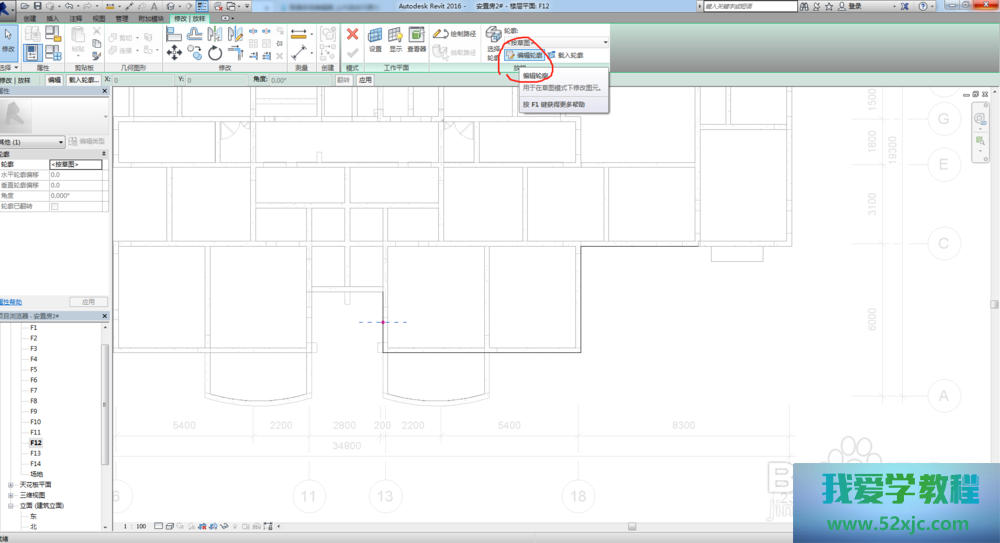Click the Sketch Path (绘制路径) tool
Viewport: 1000px width, 543px height.
(x=454, y=34)
